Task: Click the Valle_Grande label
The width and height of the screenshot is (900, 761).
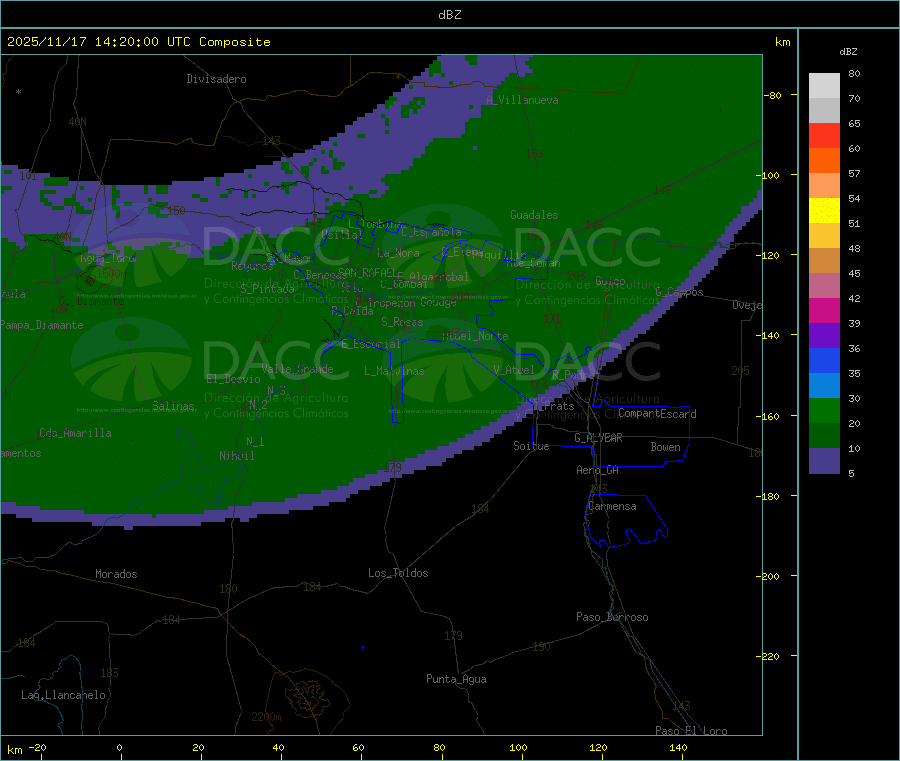Action: [297, 369]
